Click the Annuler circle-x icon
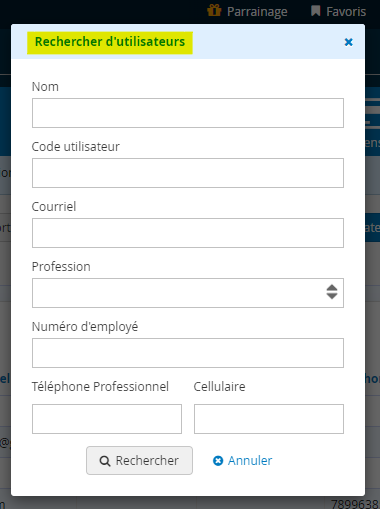The image size is (380, 509). click(x=218, y=461)
